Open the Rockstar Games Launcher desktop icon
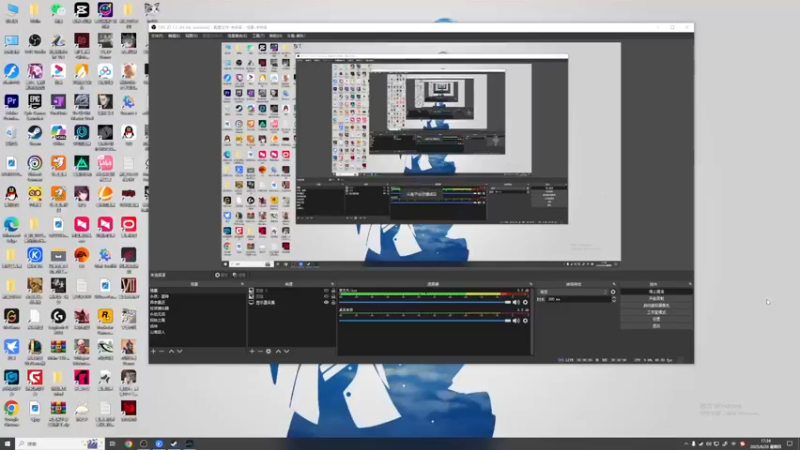This screenshot has width=800, height=450. [x=105, y=319]
